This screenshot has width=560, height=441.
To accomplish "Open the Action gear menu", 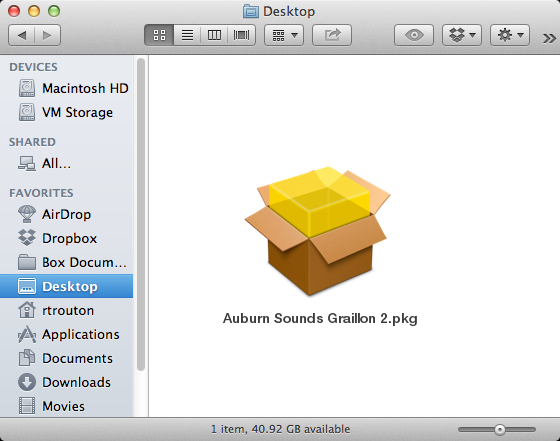I will pos(510,35).
